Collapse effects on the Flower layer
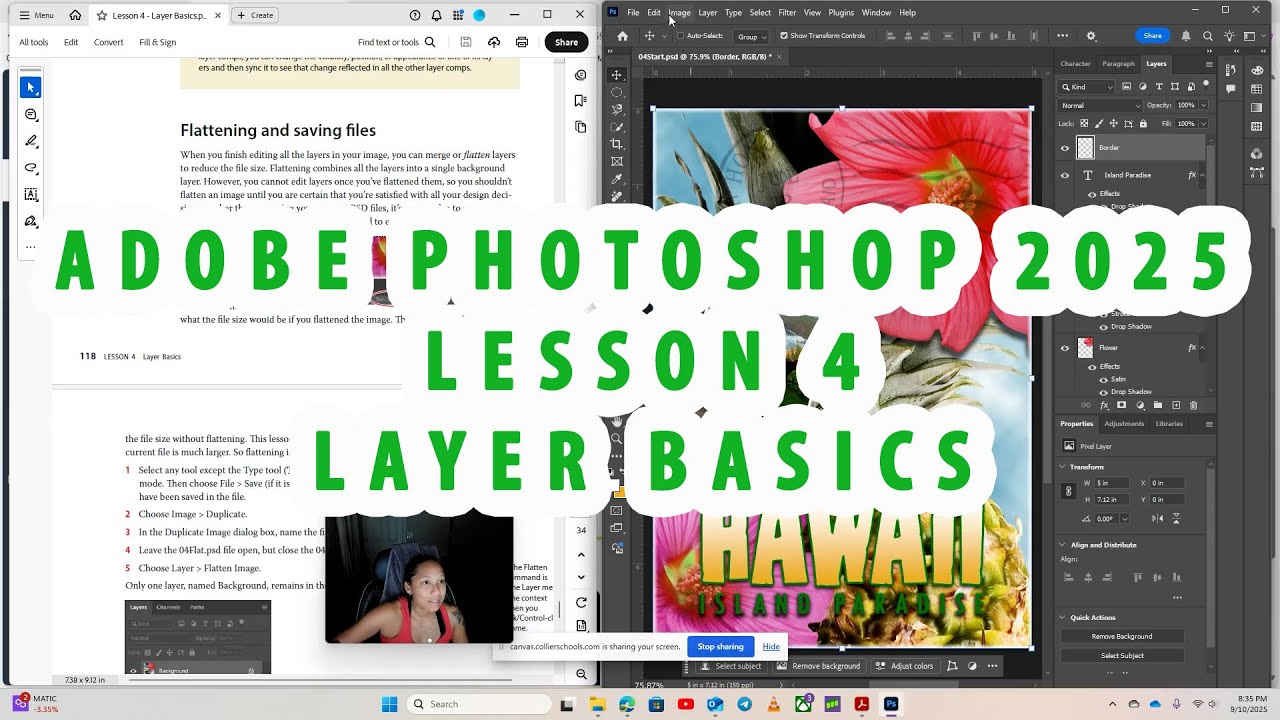This screenshot has width=1280, height=720. pos(1203,348)
